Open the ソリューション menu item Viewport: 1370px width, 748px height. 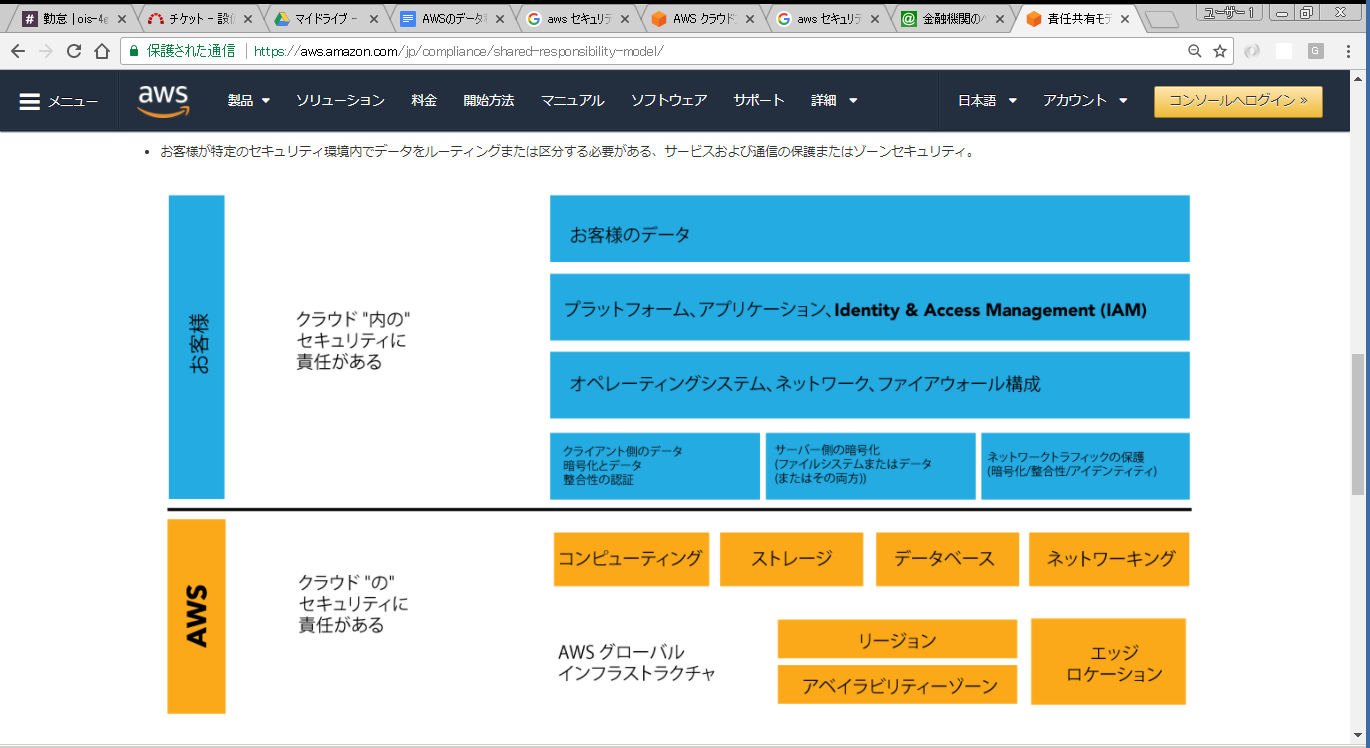340,100
